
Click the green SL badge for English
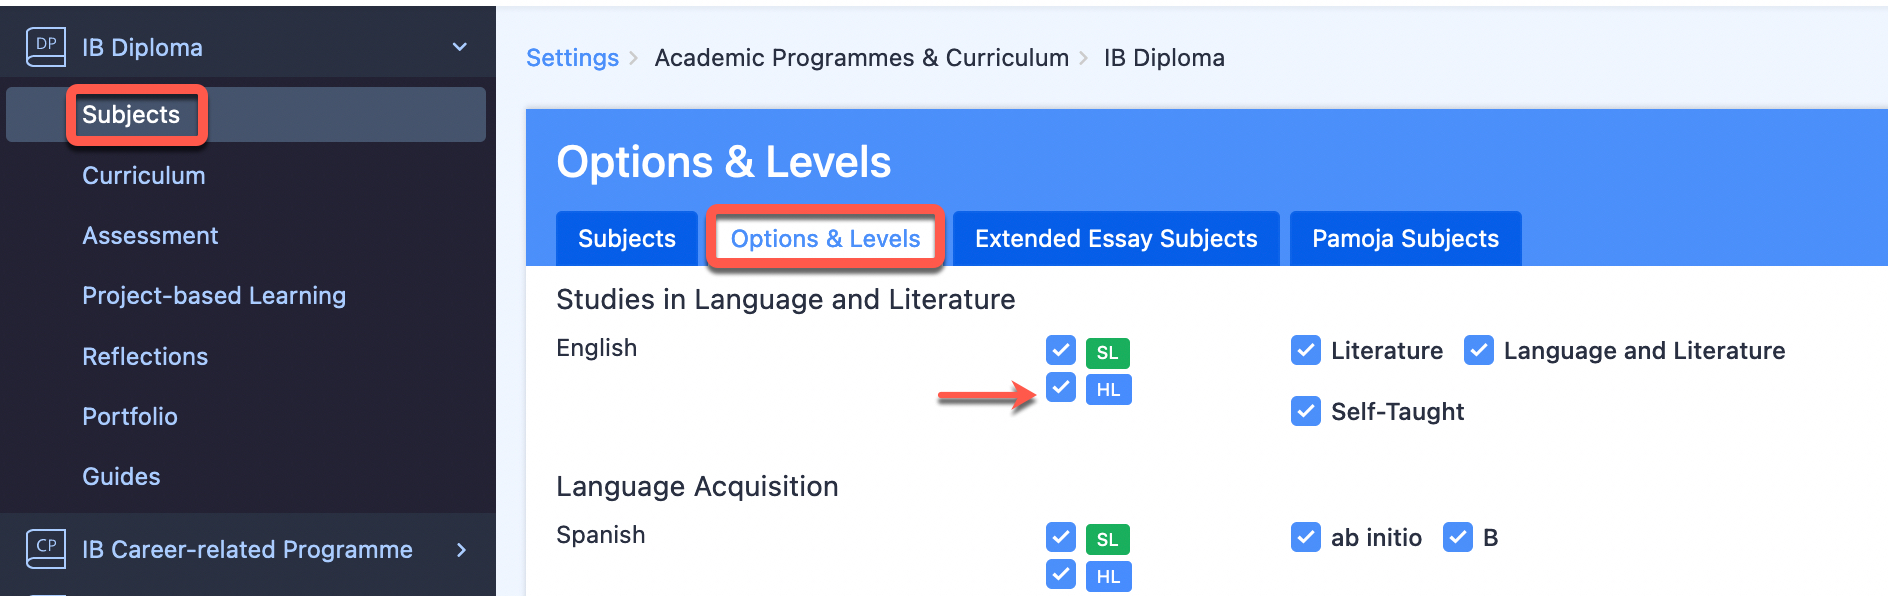coord(1108,353)
